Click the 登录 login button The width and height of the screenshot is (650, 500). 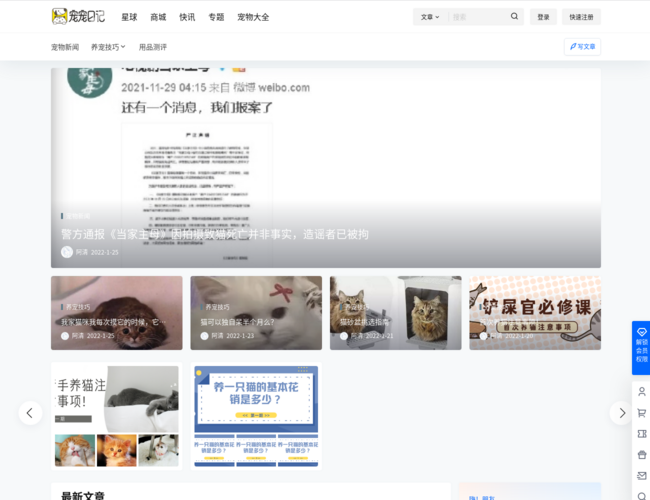tap(543, 17)
